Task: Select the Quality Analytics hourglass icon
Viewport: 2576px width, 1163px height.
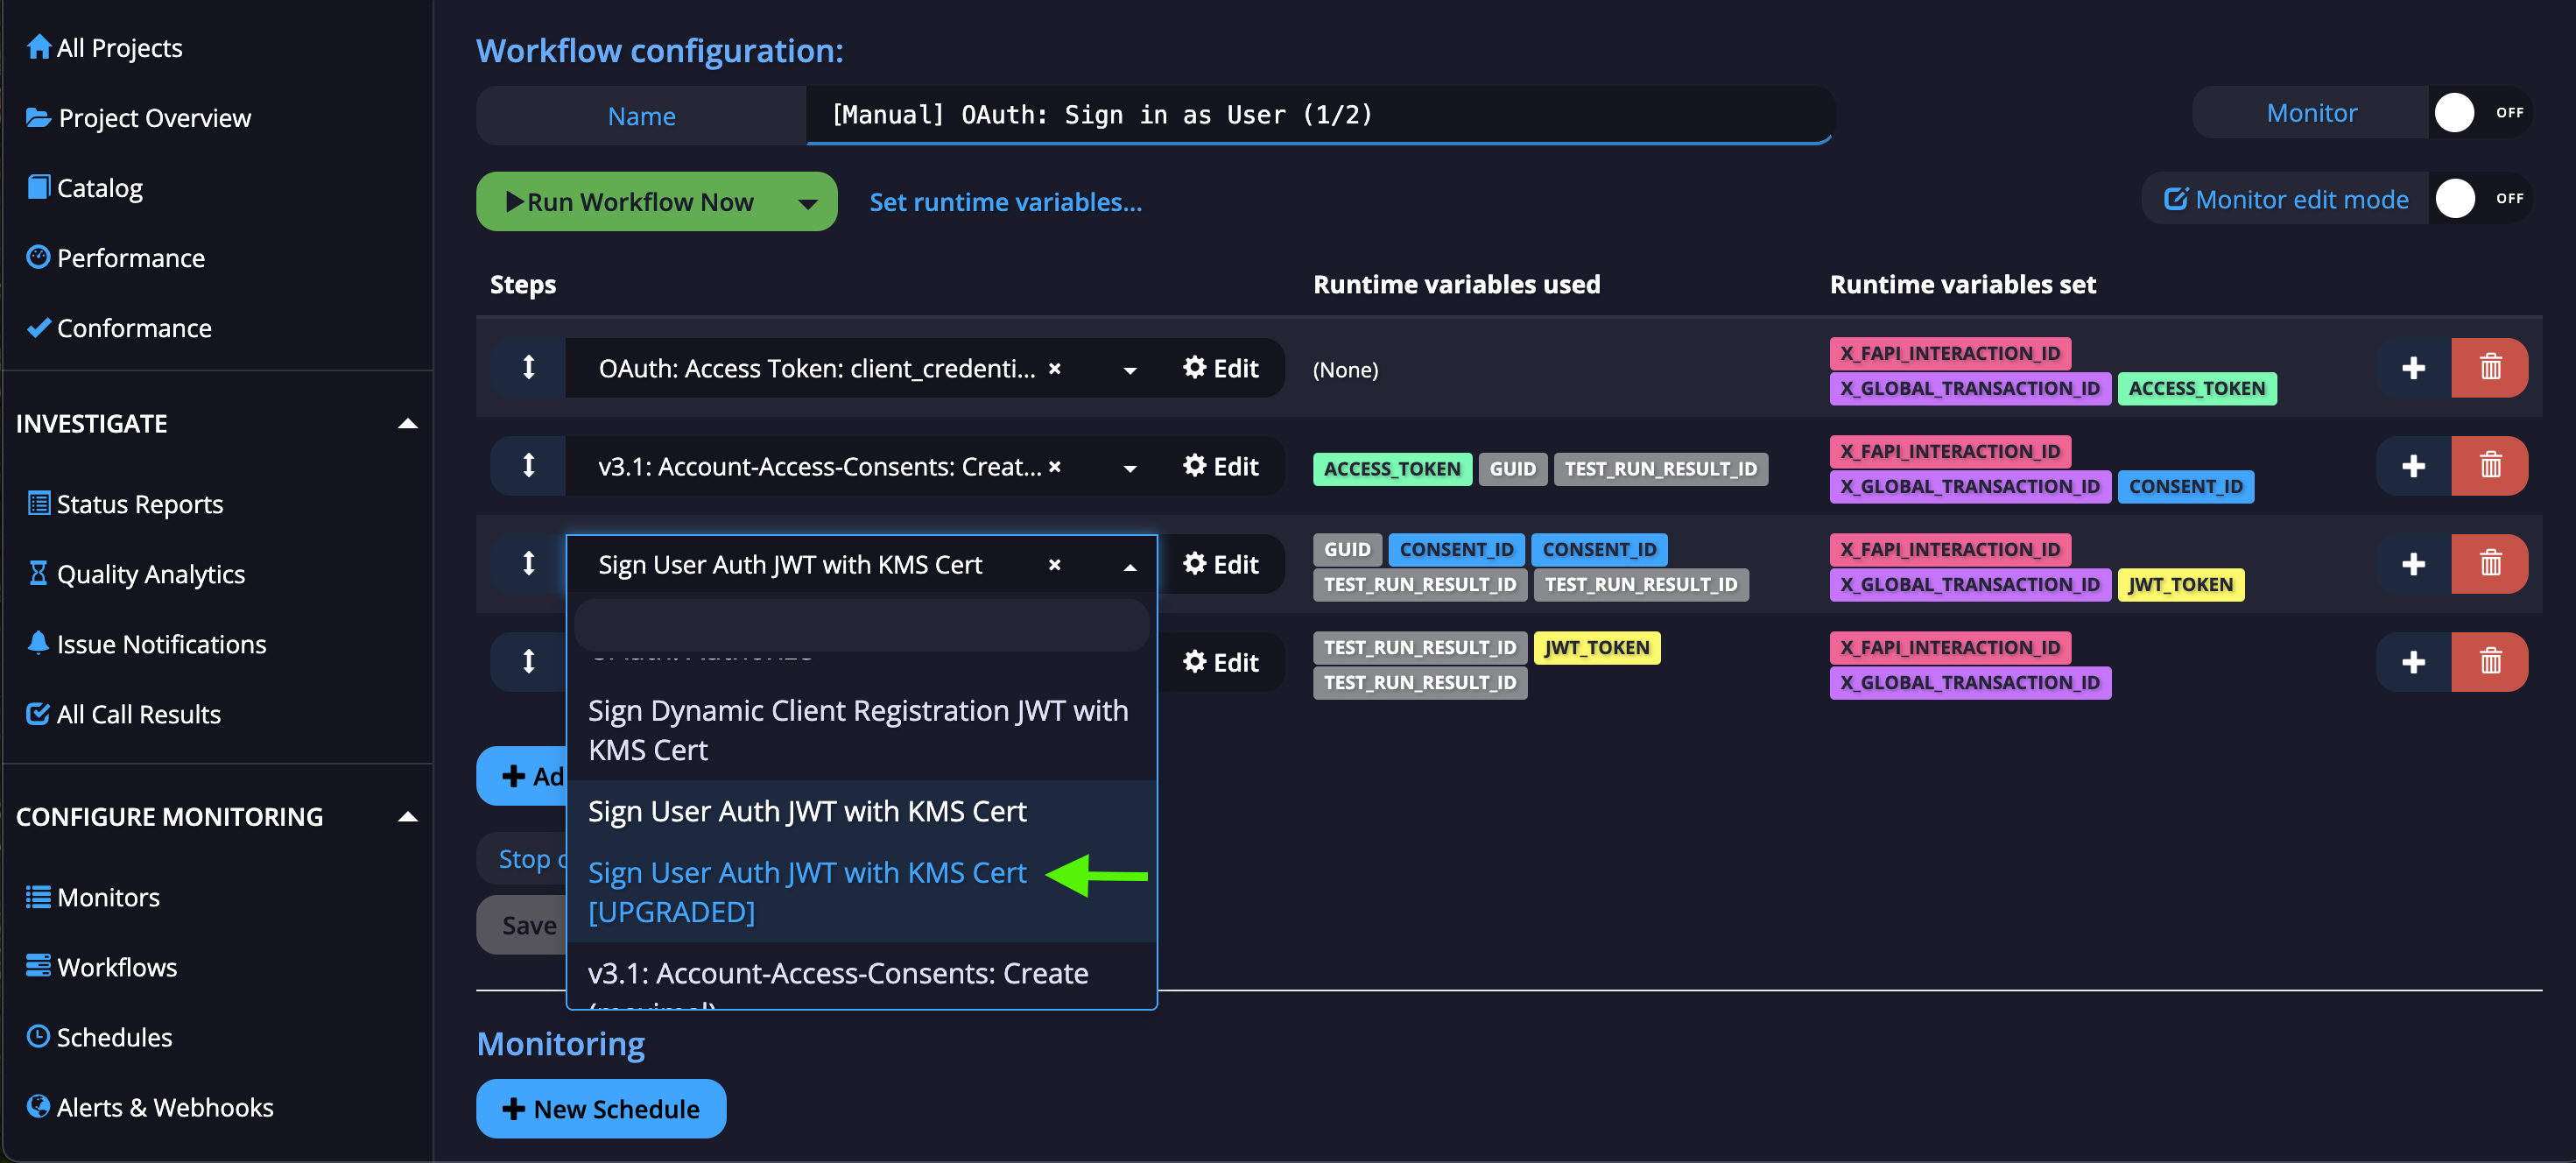Action: click(38, 573)
